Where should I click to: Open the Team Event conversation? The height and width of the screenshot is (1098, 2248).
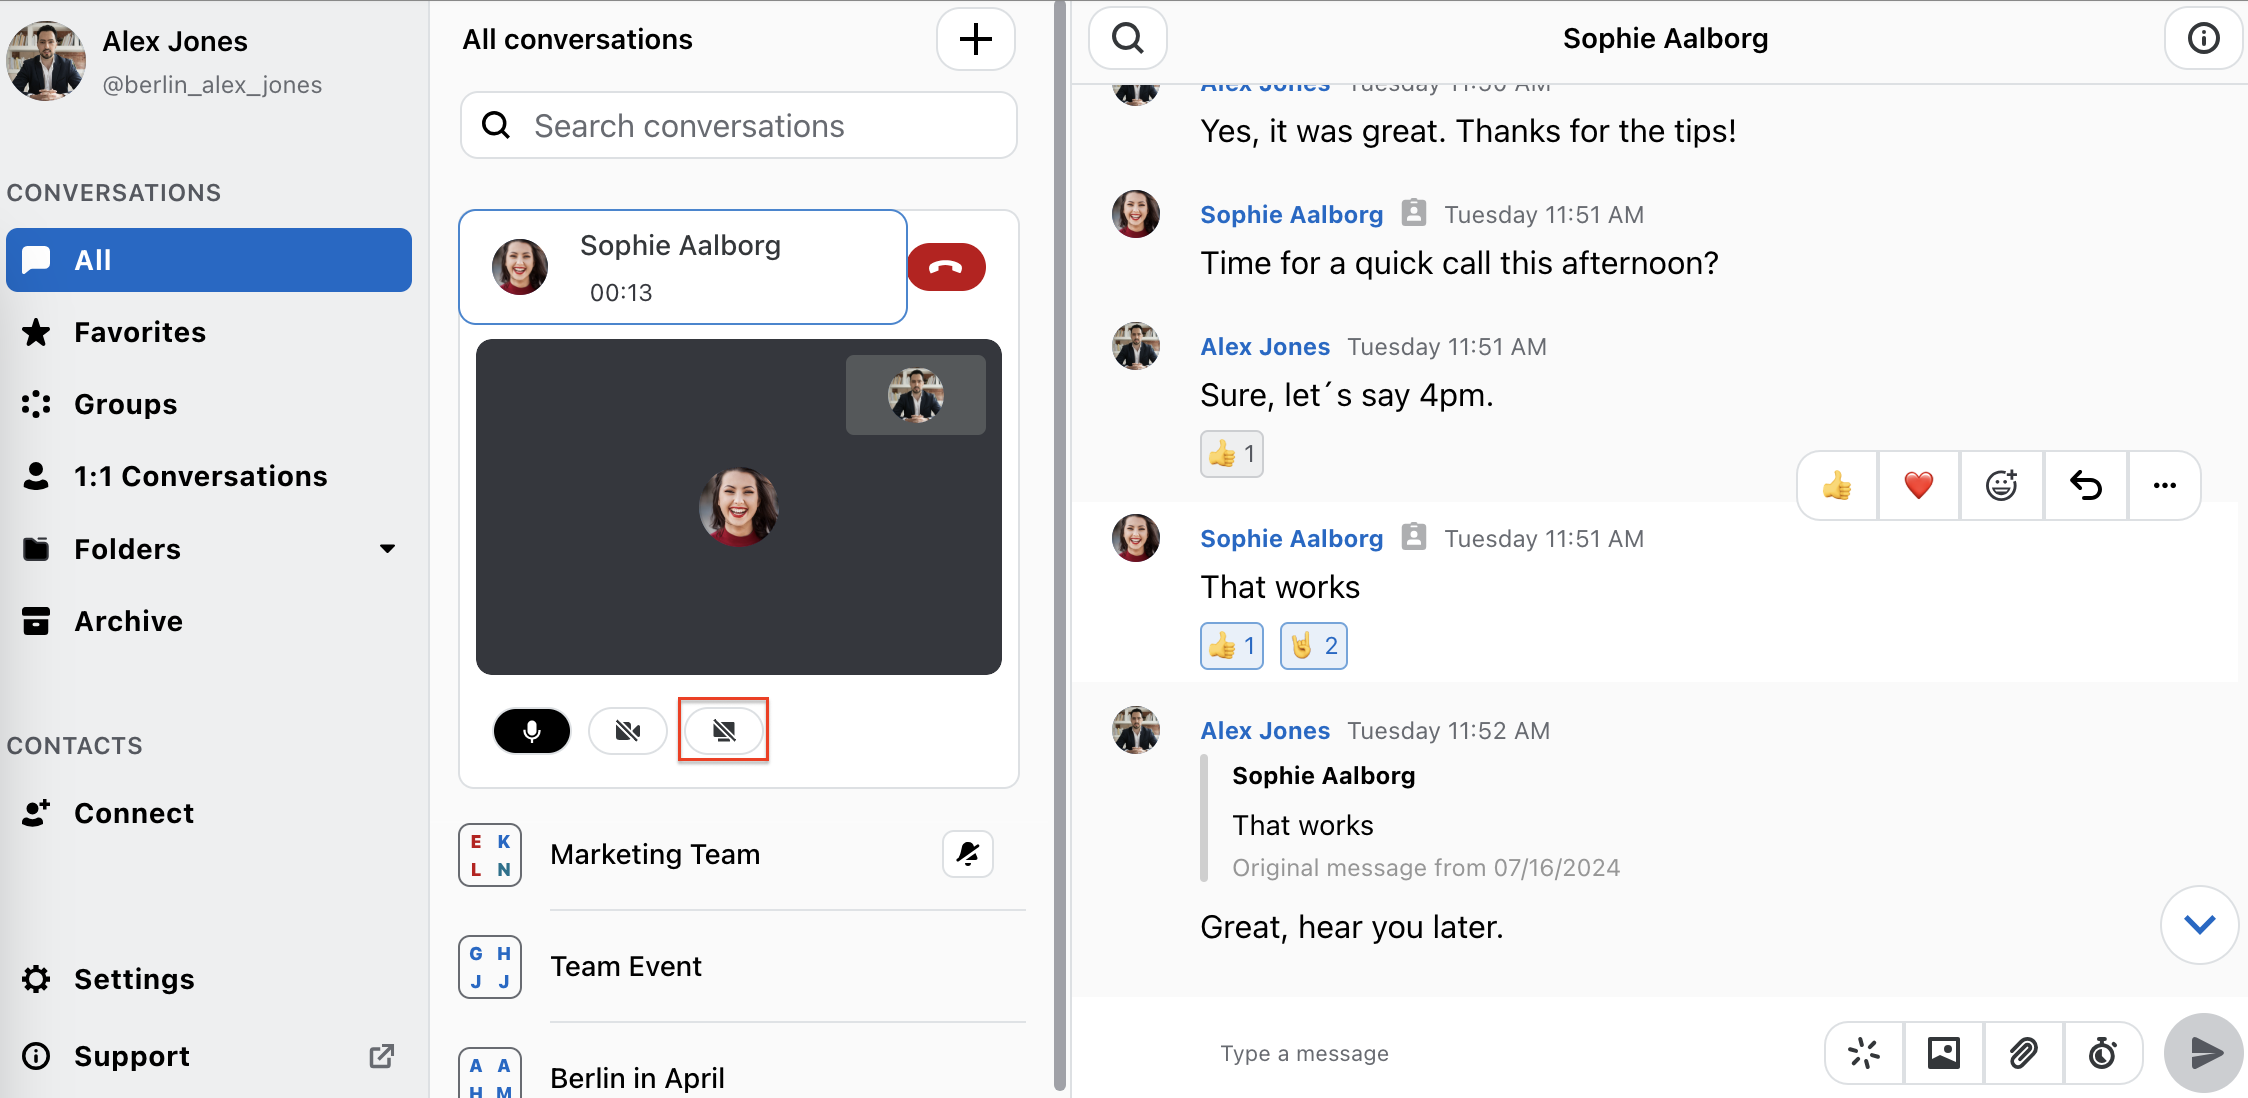pos(739,966)
